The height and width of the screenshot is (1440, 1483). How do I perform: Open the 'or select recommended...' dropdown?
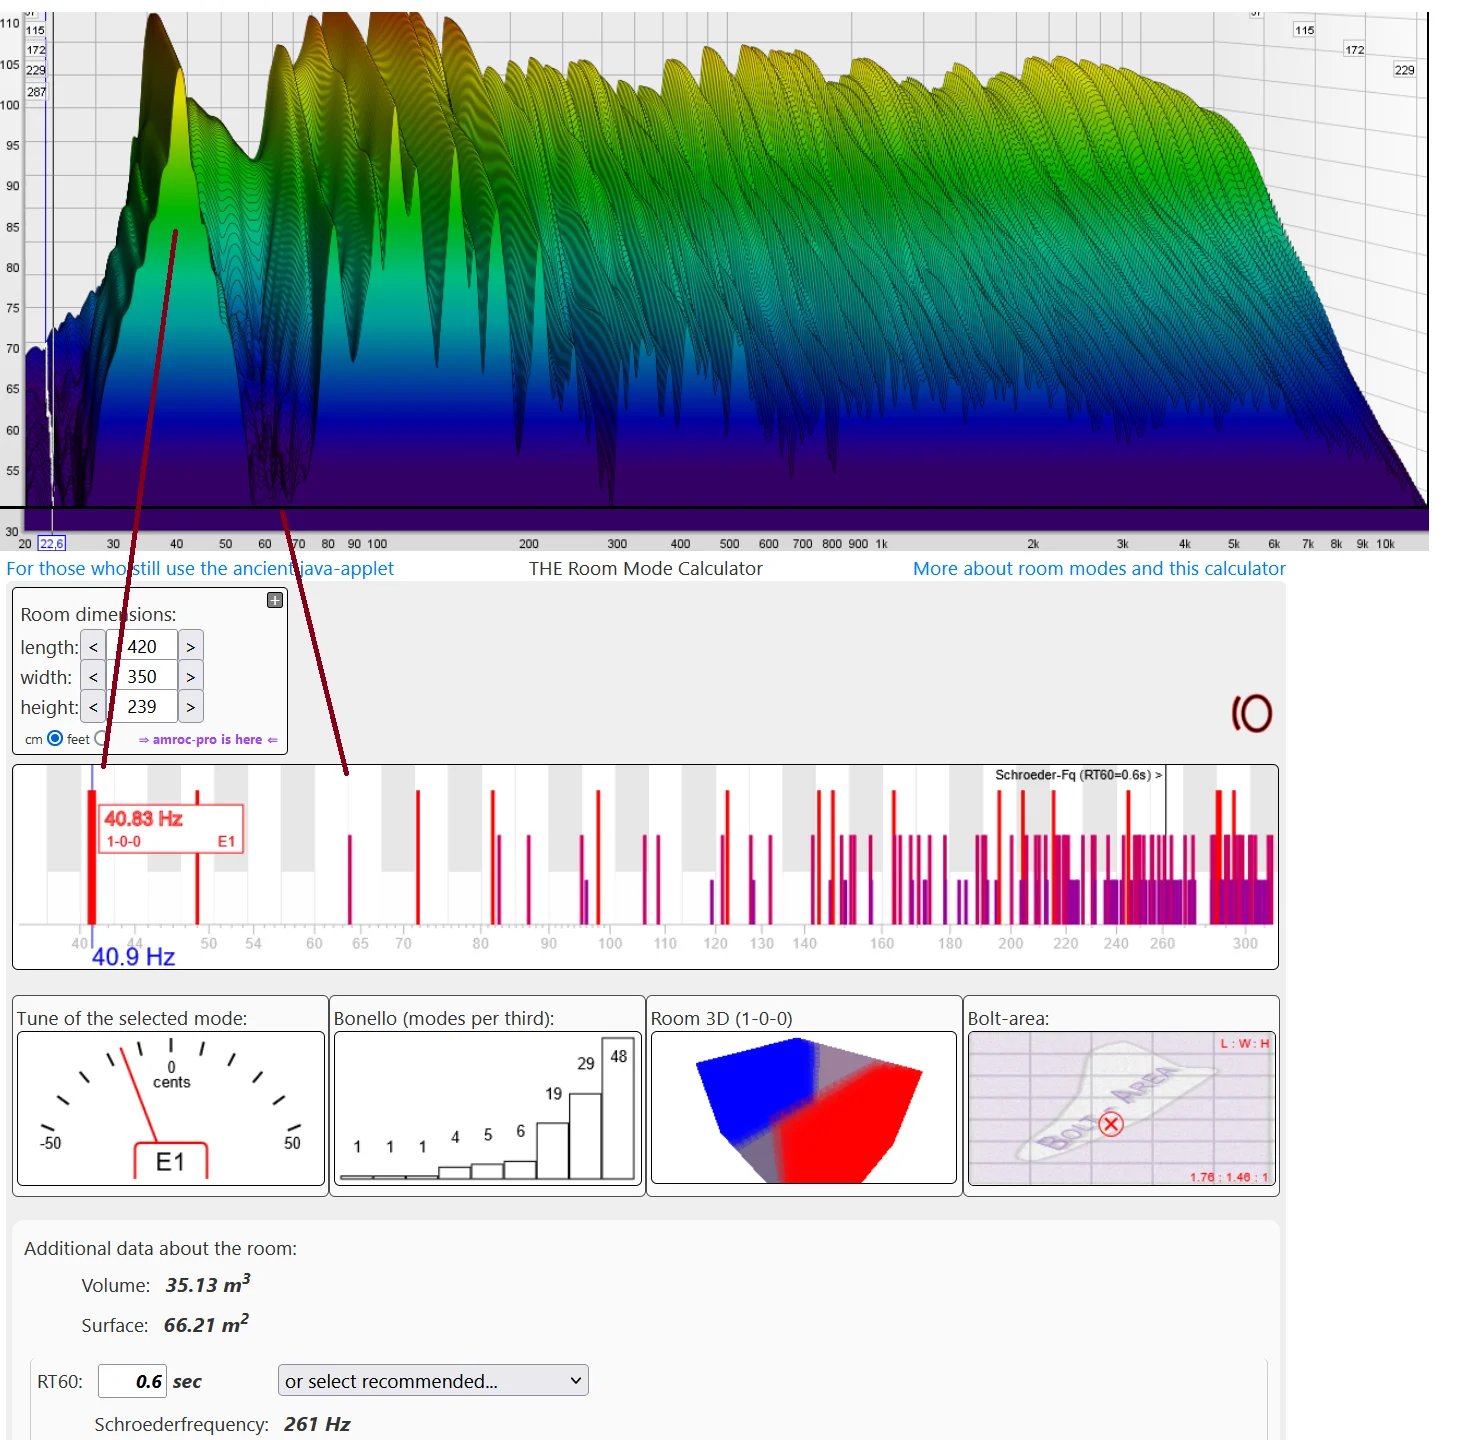pyautogui.click(x=433, y=1381)
